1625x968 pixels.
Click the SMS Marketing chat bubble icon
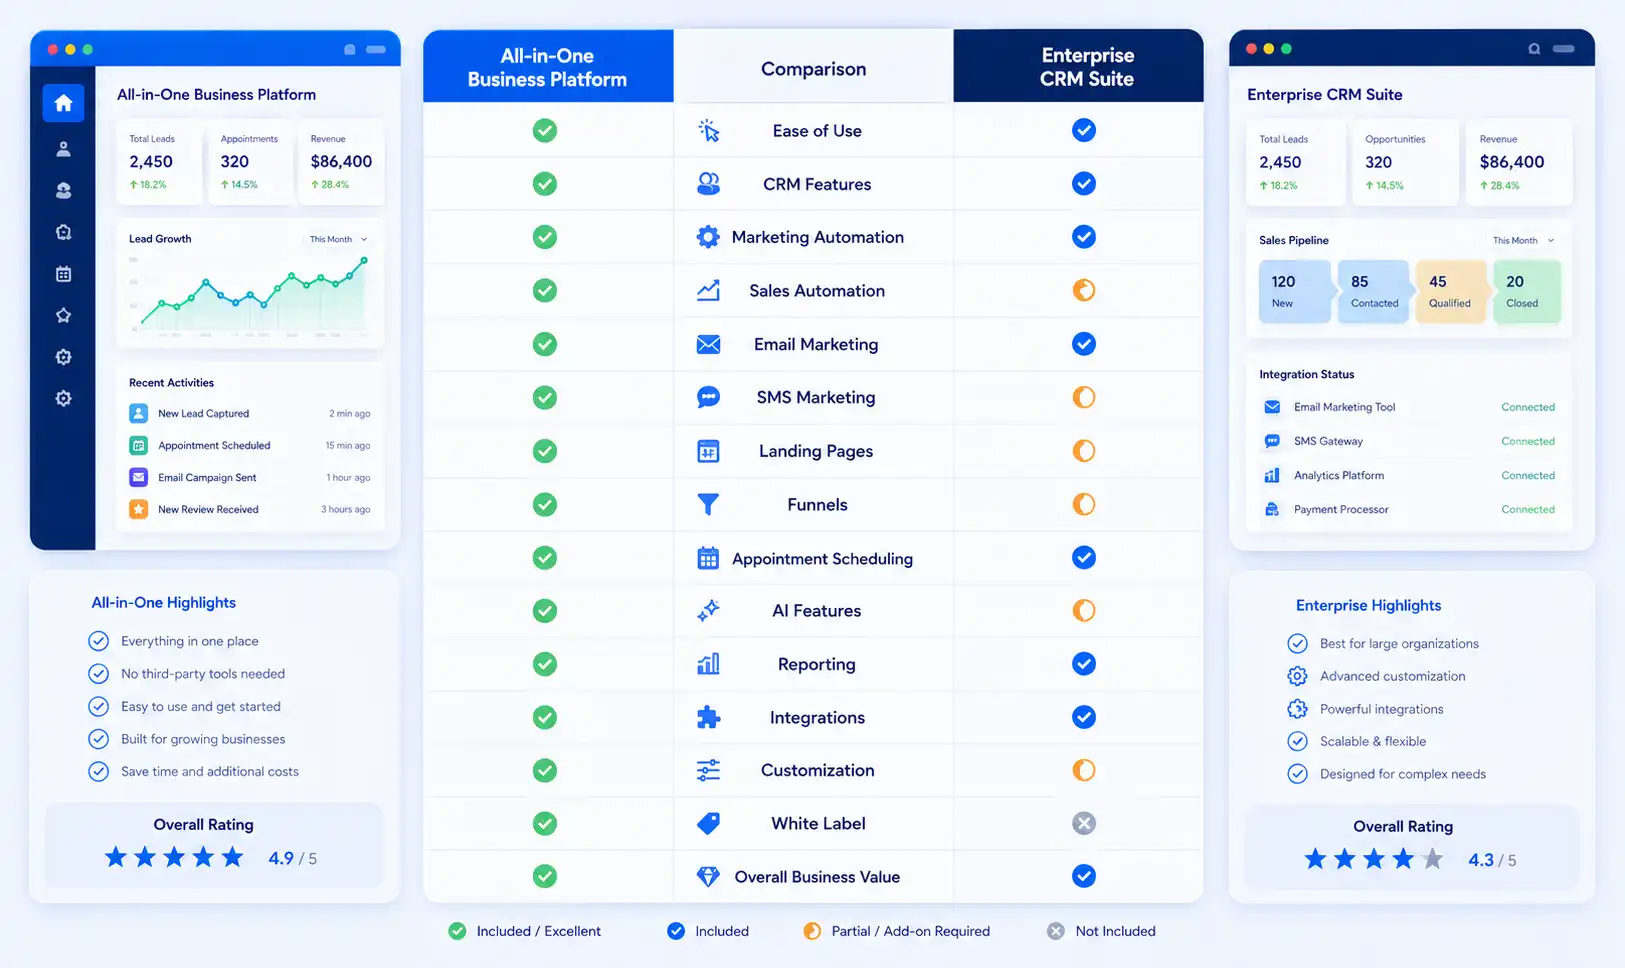pos(708,397)
